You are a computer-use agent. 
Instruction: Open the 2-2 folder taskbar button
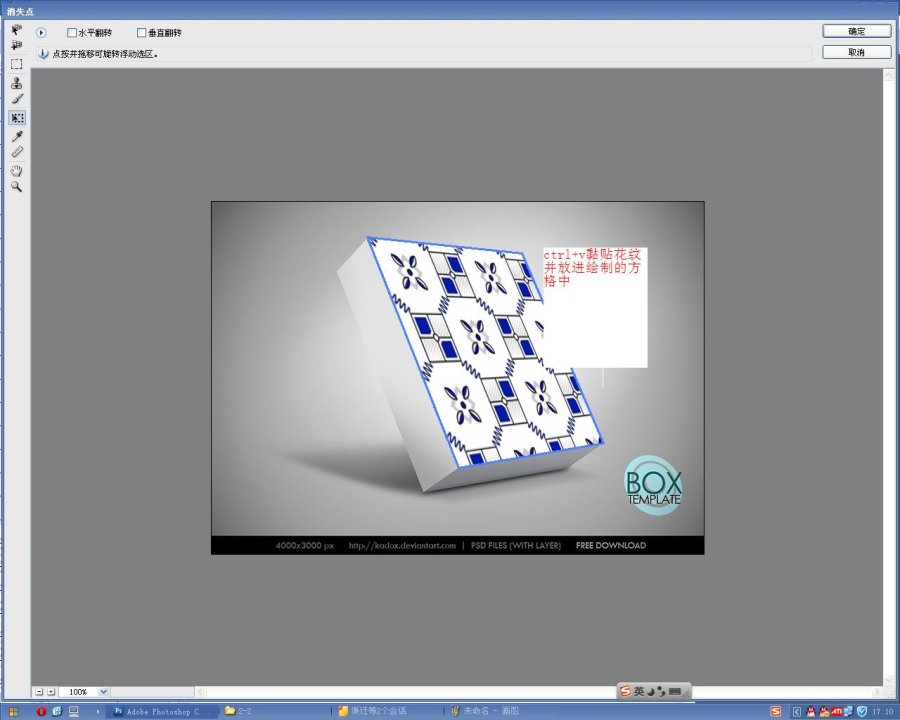[x=276, y=711]
